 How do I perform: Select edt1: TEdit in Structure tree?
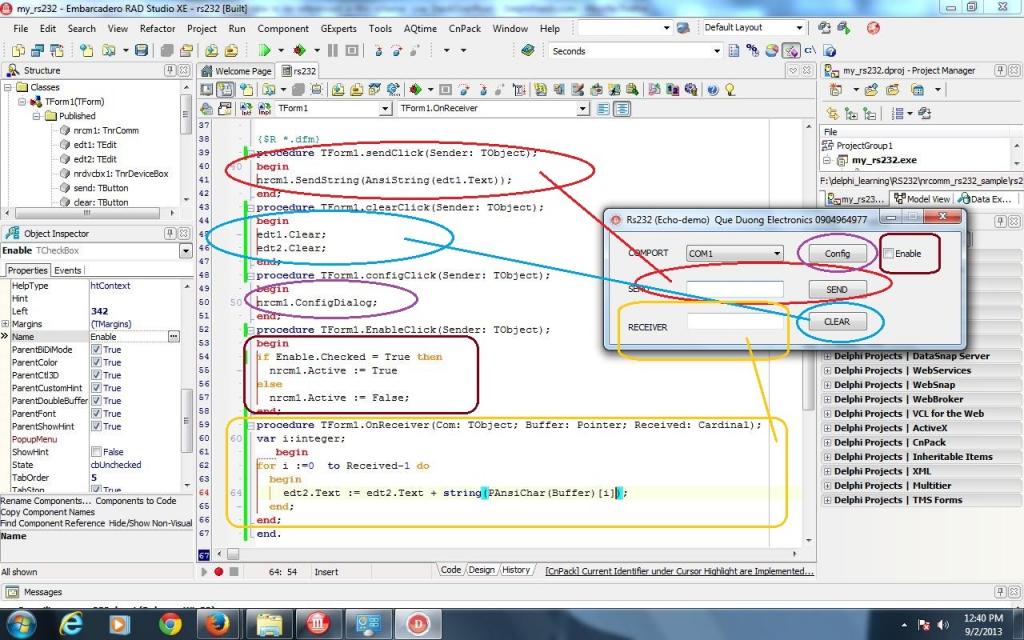pos(94,145)
